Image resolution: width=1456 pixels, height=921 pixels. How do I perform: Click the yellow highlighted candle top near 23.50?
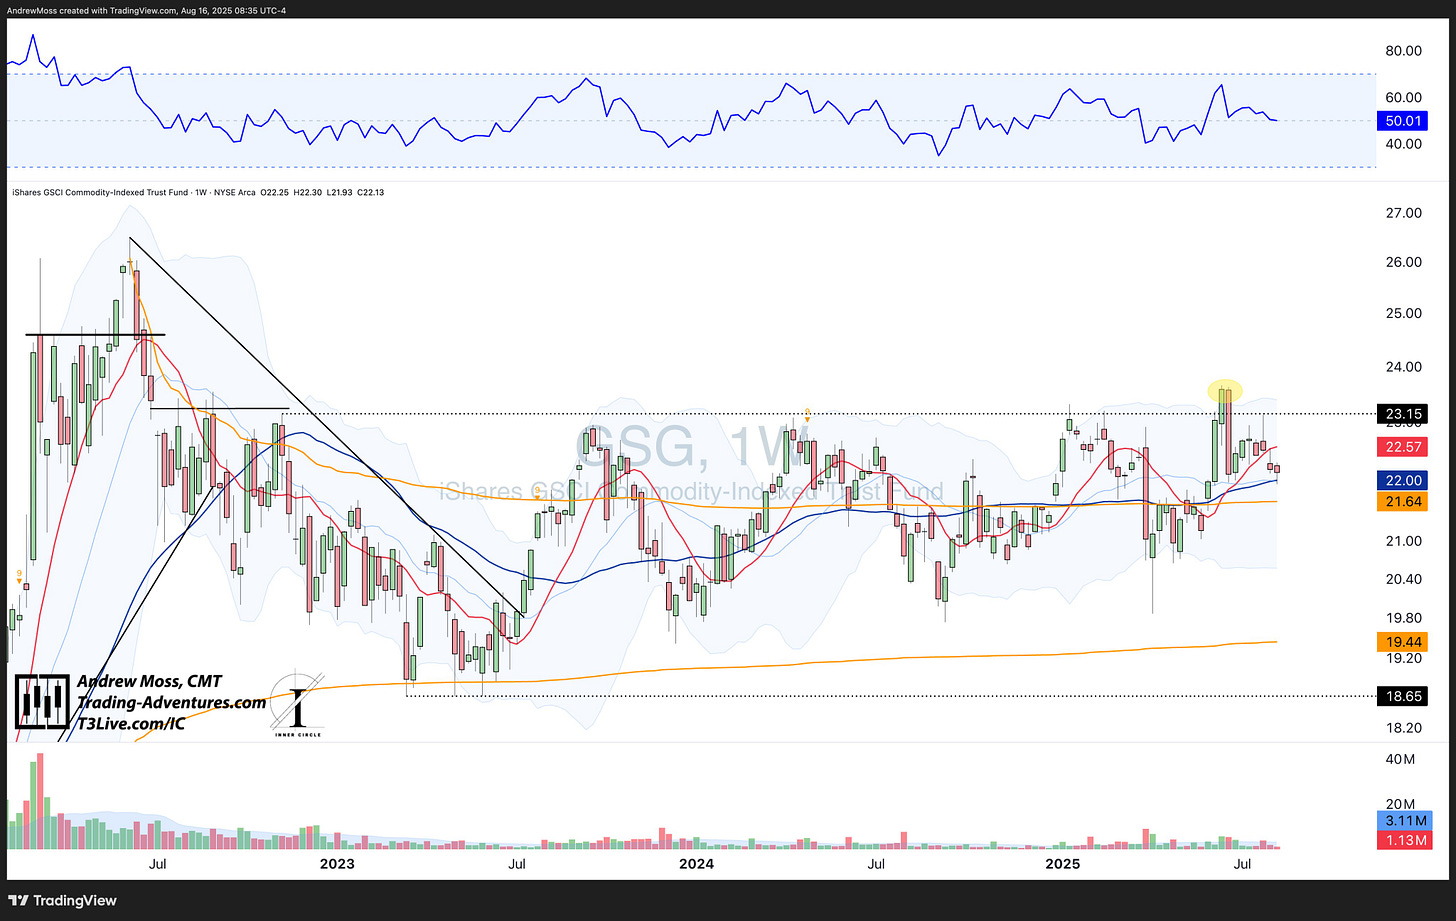coord(1225,391)
